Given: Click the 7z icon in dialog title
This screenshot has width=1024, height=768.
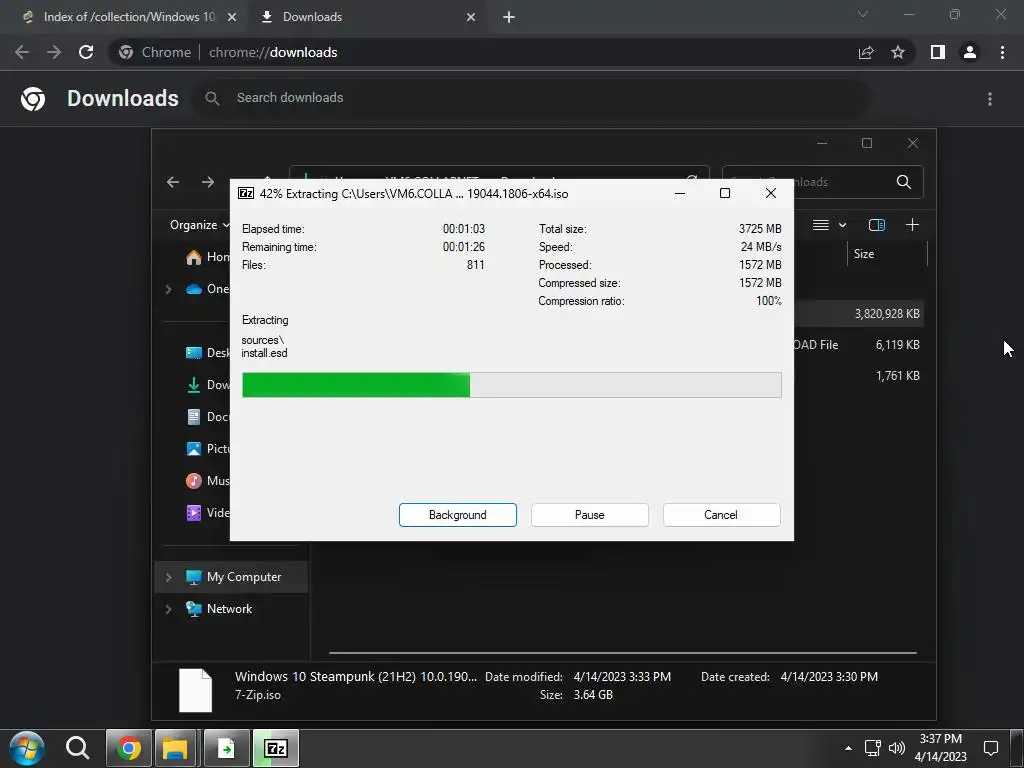Looking at the screenshot, I should click(246, 193).
